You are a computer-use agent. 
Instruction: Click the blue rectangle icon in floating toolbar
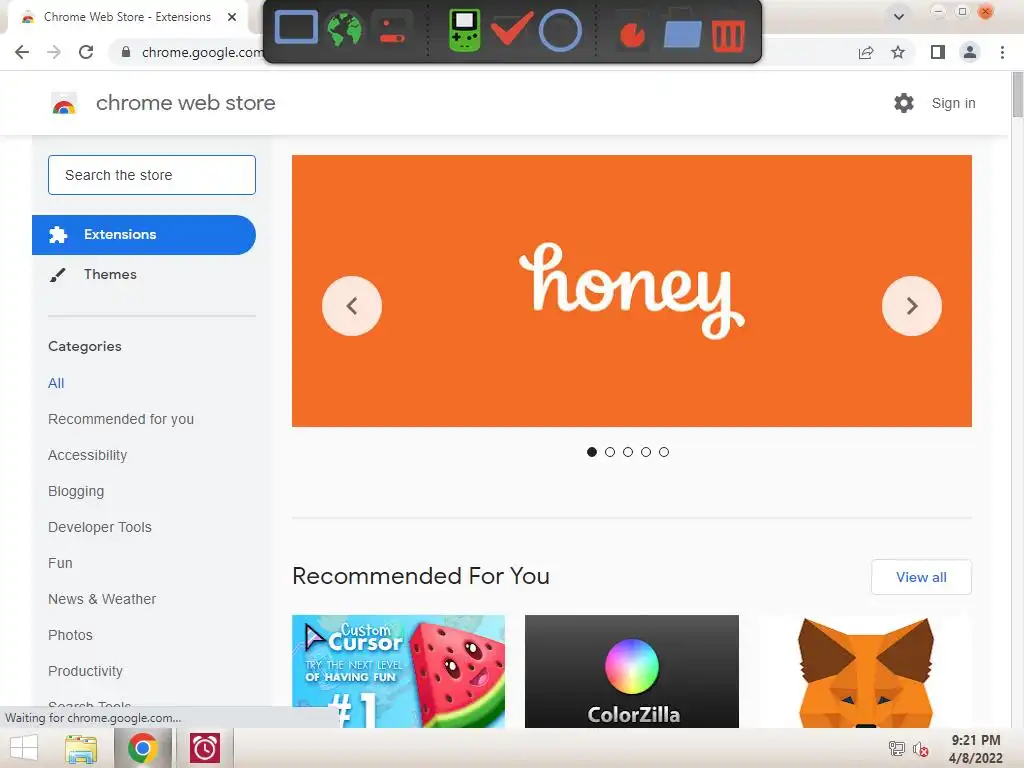[x=296, y=29]
